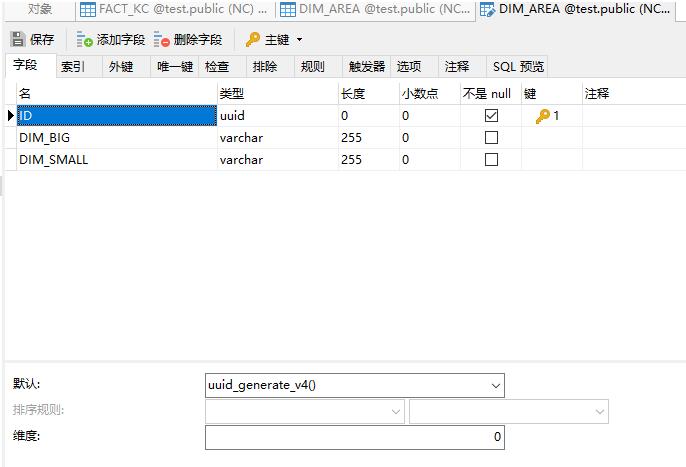This screenshot has width=686, height=467.
Task: Switch to the SQL 预览 tab
Action: (x=518, y=67)
